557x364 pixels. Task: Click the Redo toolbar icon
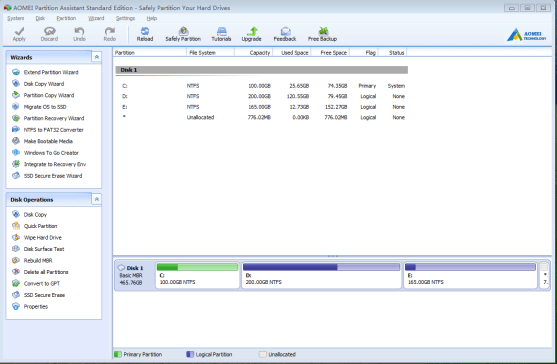tap(109, 34)
